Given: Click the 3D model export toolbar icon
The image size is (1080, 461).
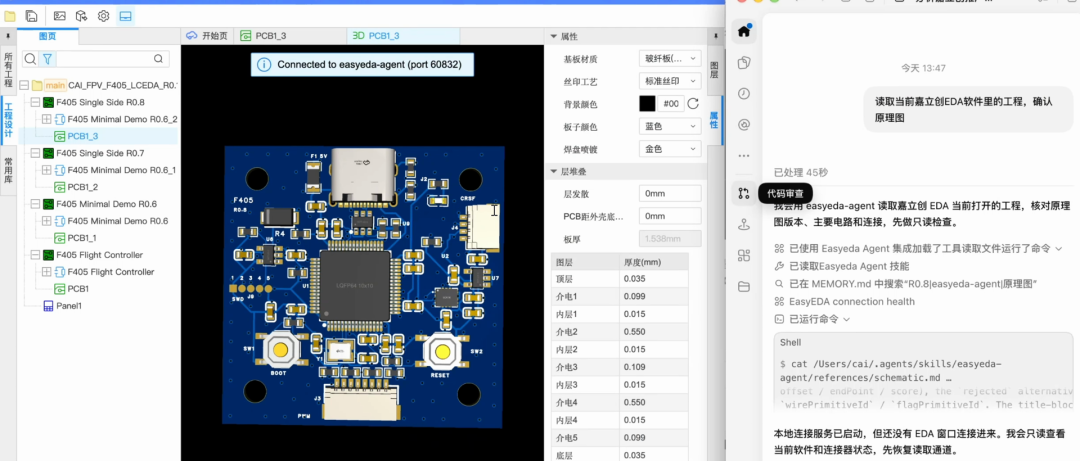Looking at the screenshot, I should [81, 15].
